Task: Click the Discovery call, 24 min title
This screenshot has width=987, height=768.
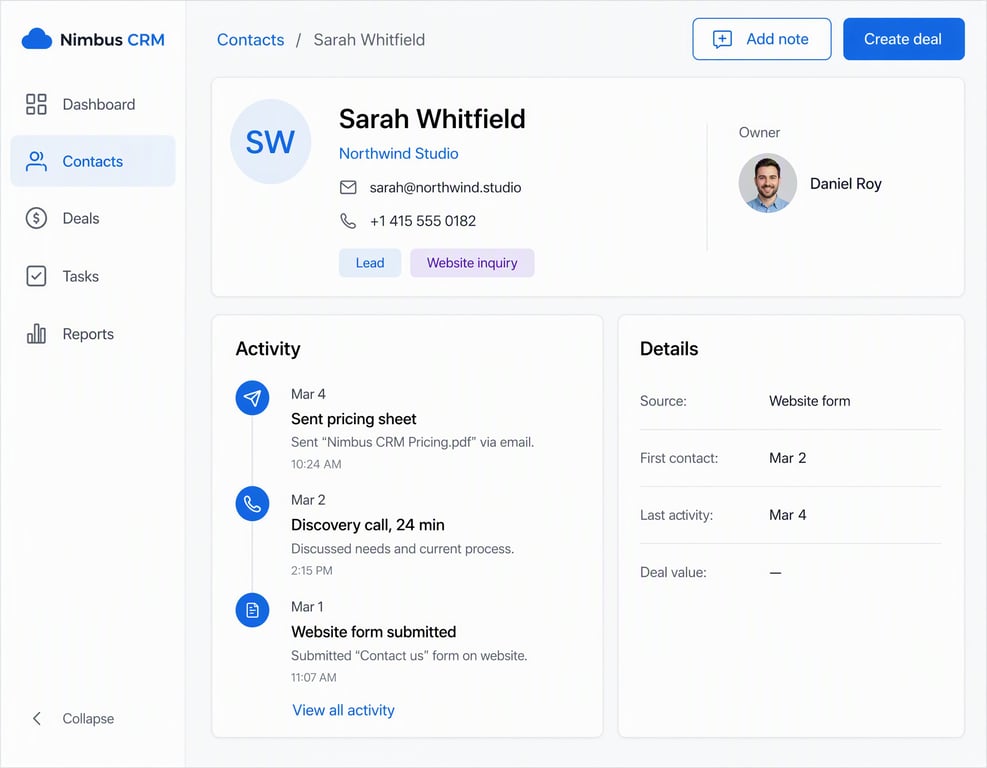Action: [x=368, y=525]
